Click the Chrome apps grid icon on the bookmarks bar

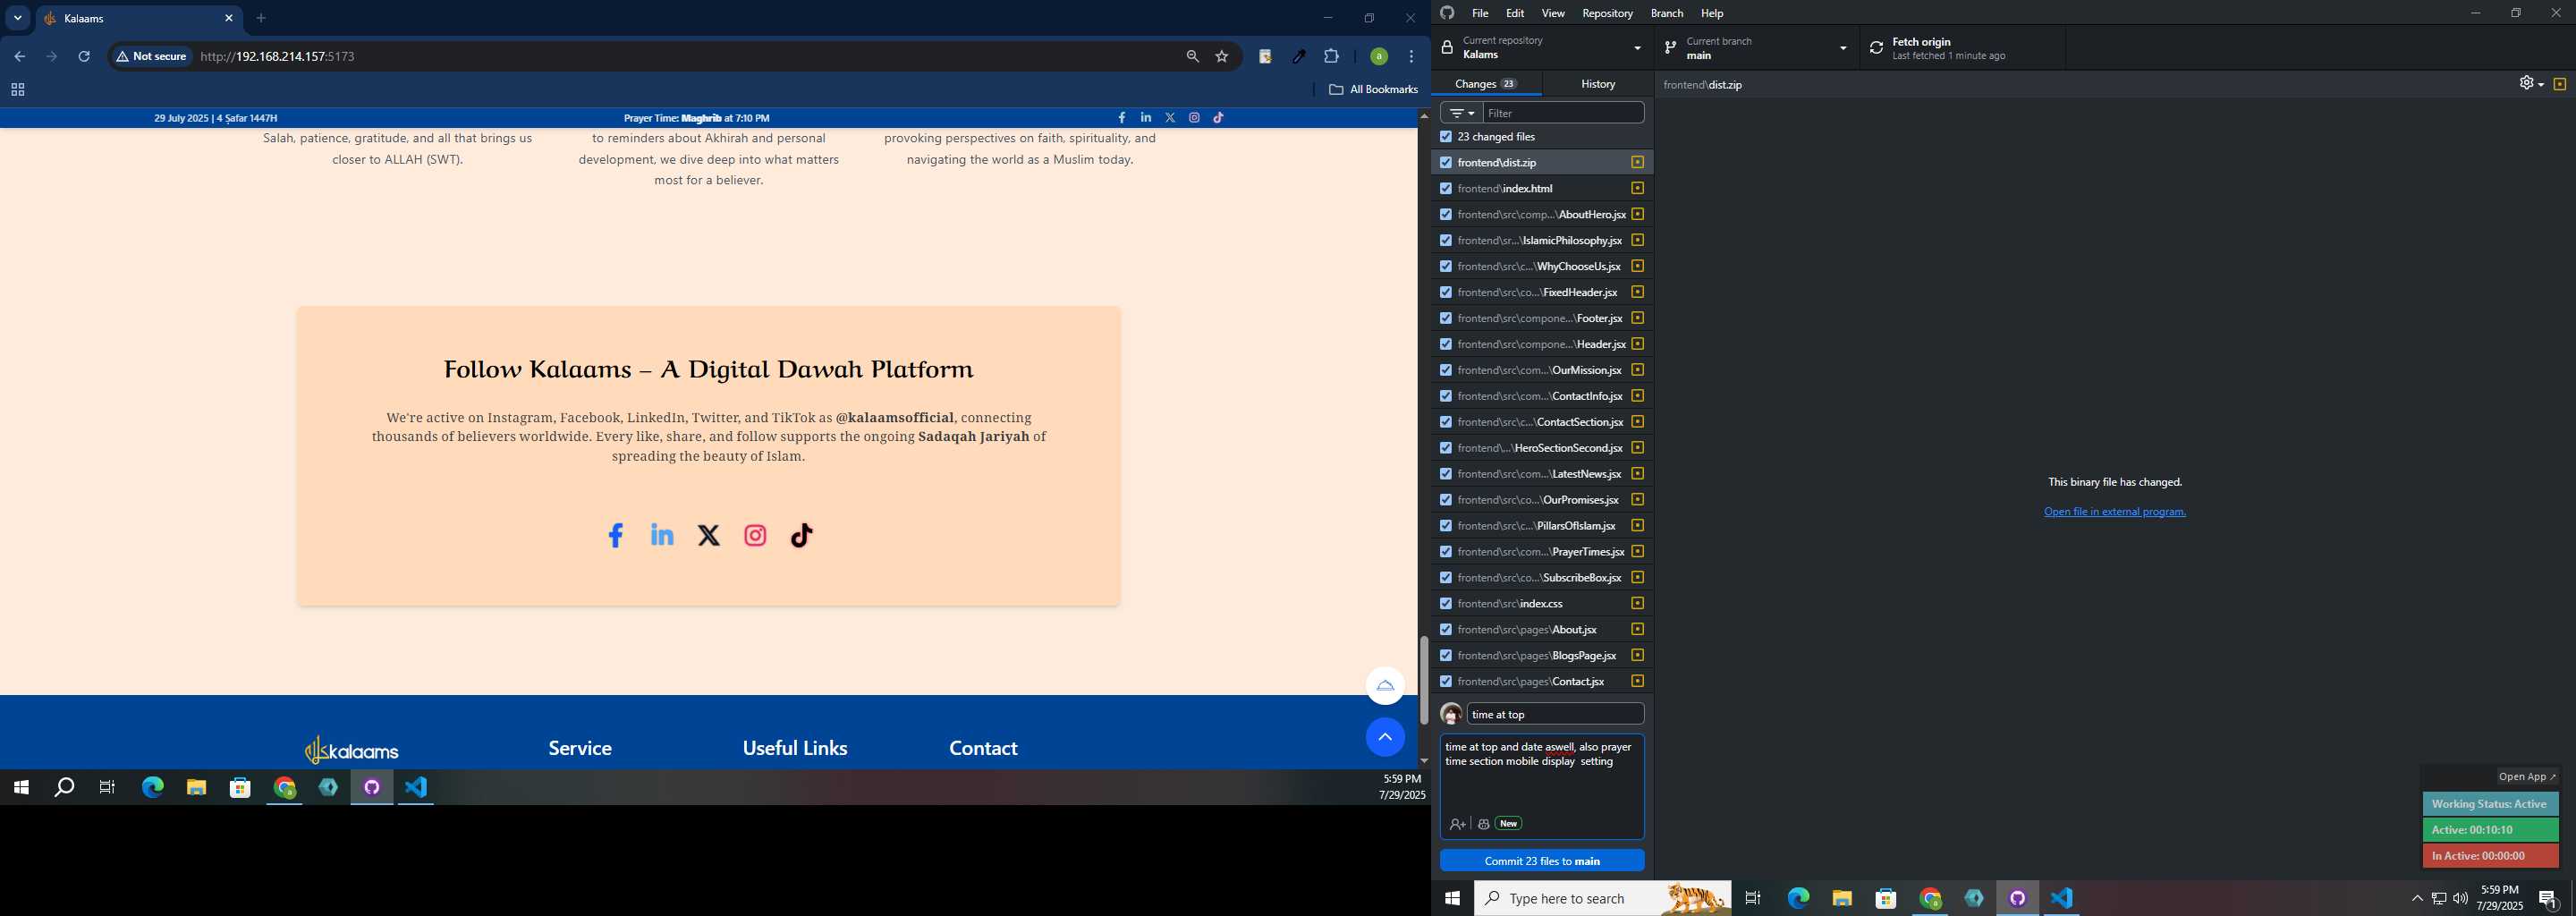point(17,90)
